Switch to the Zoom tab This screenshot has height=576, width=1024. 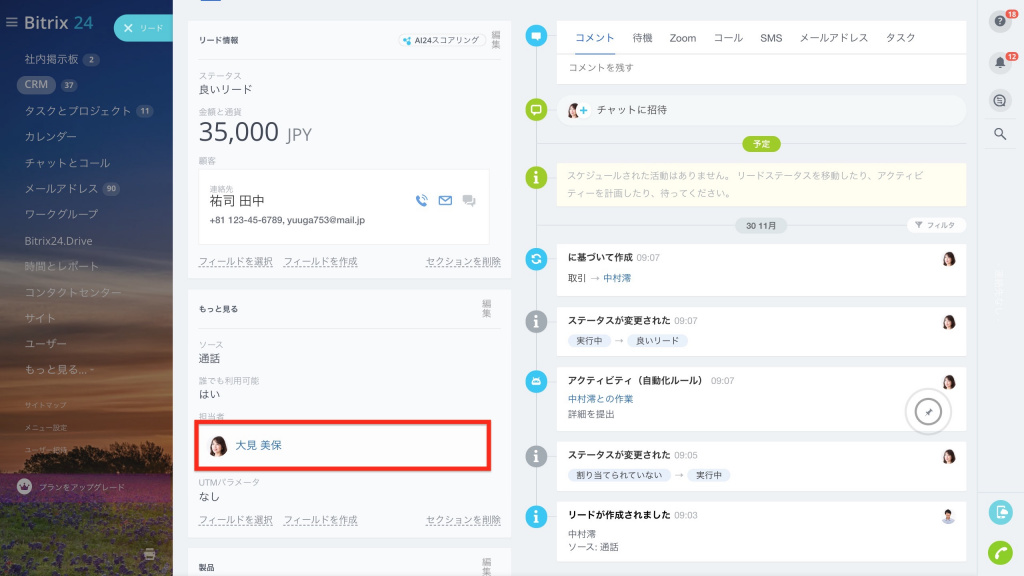[682, 39]
